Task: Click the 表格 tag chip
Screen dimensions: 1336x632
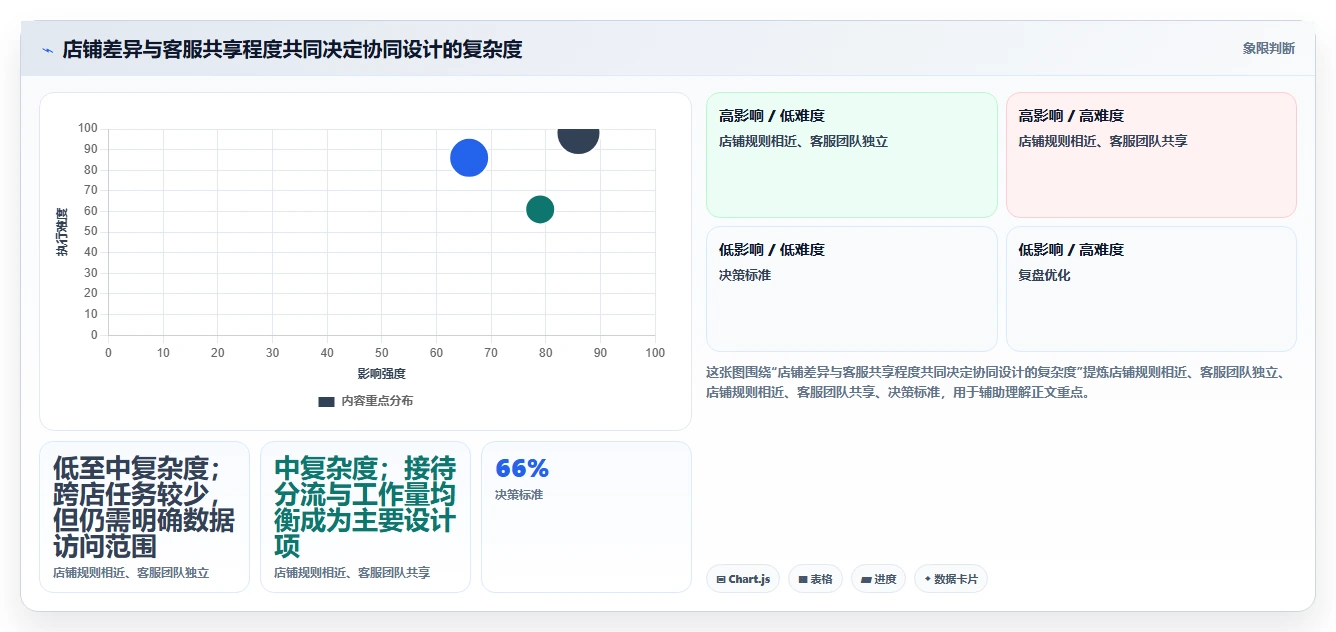Action: pyautogui.click(x=815, y=579)
